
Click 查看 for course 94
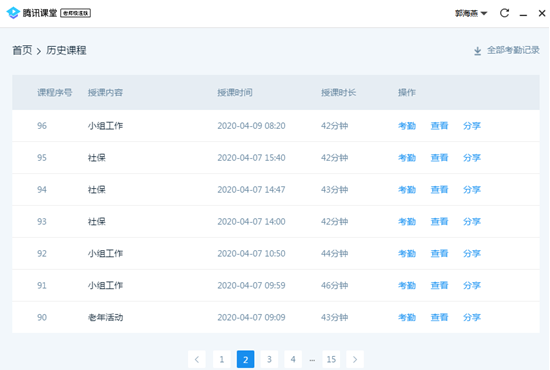(x=439, y=190)
